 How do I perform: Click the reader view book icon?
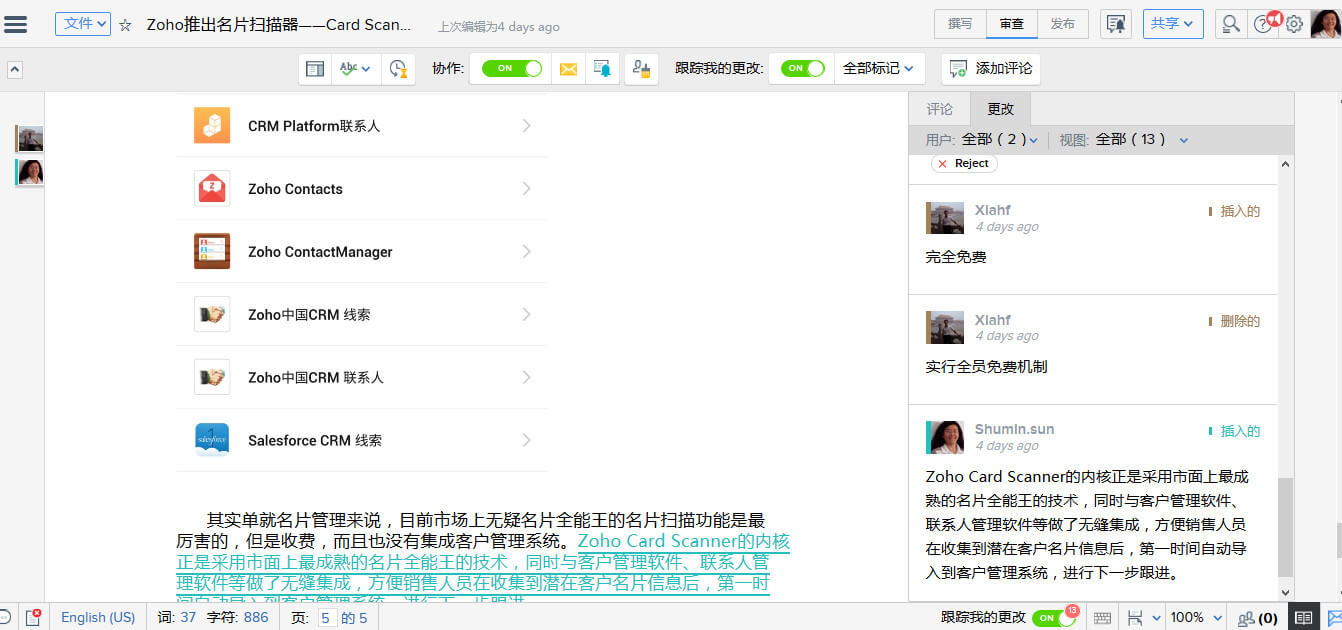pos(1302,617)
